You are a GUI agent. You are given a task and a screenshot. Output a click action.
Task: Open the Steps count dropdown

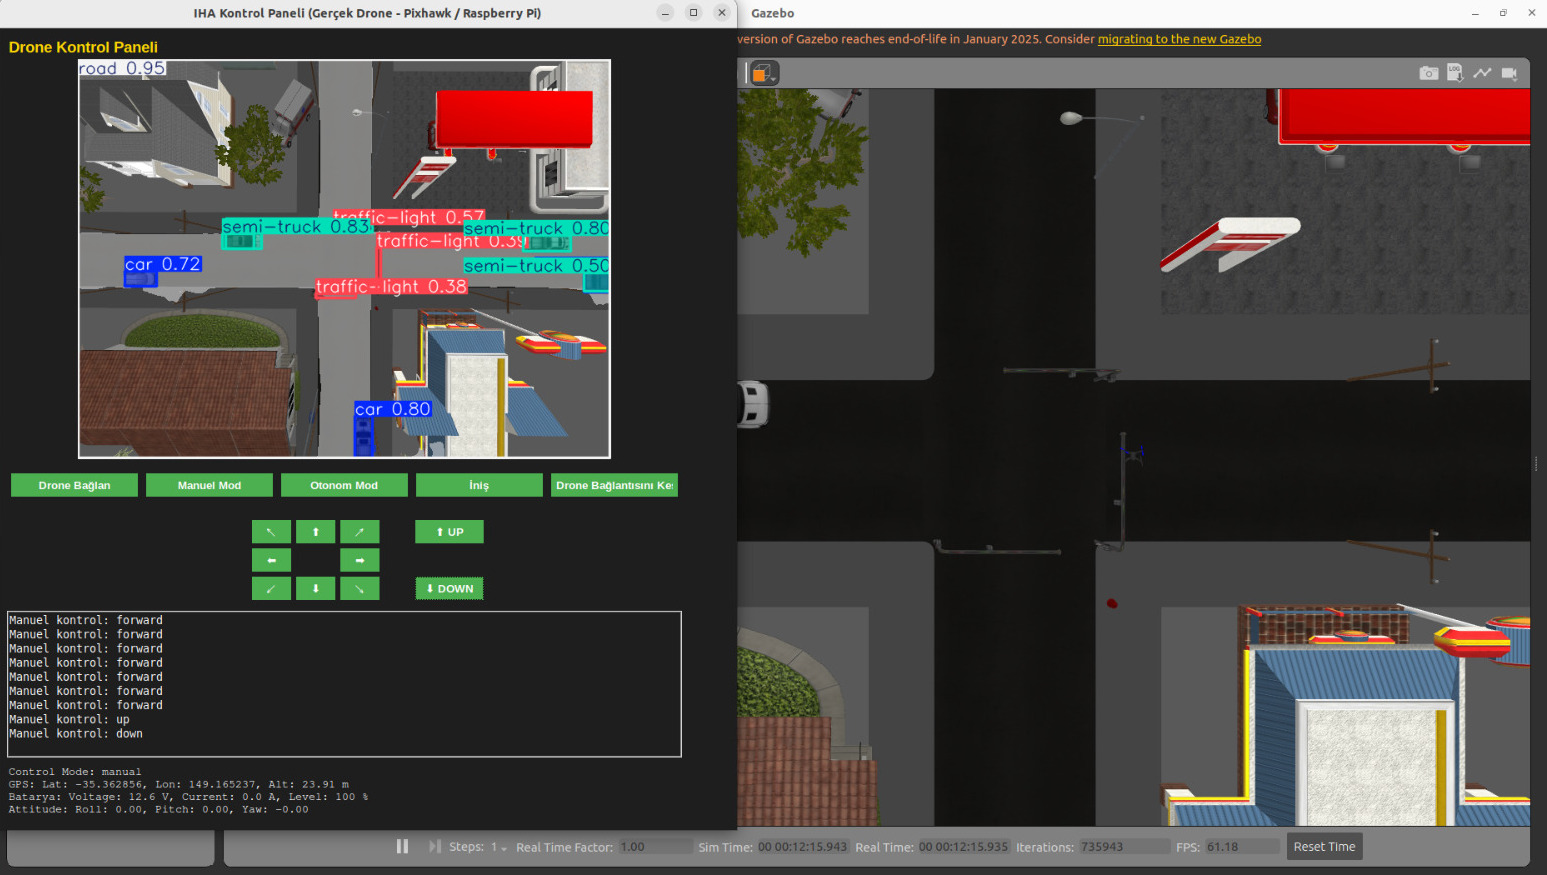[498, 848]
